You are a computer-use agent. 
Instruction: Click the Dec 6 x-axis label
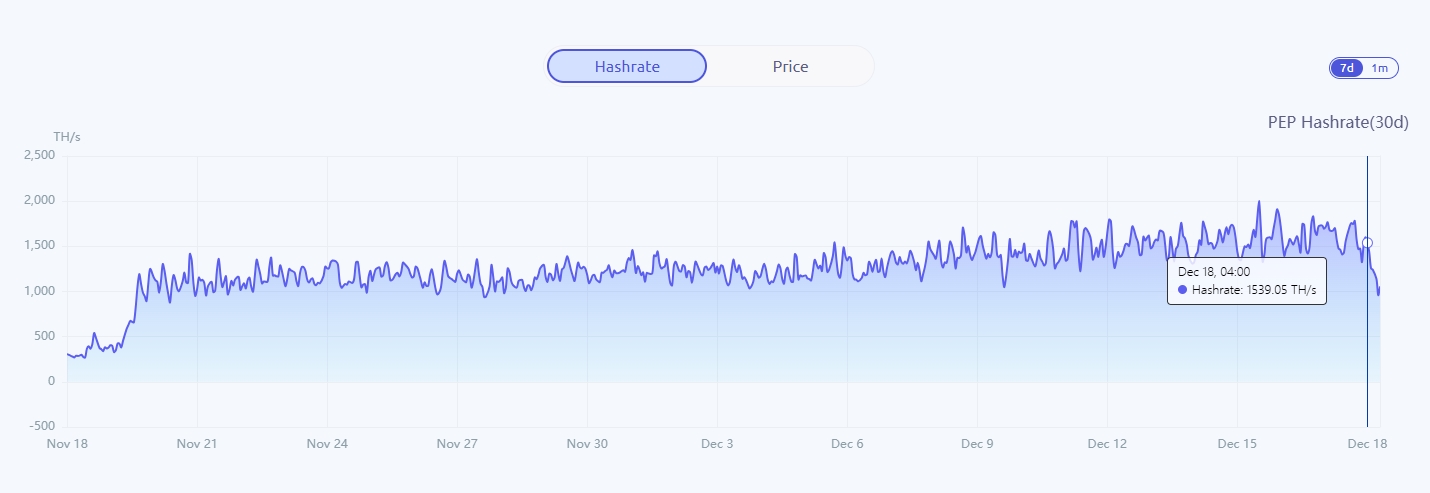tap(846, 443)
